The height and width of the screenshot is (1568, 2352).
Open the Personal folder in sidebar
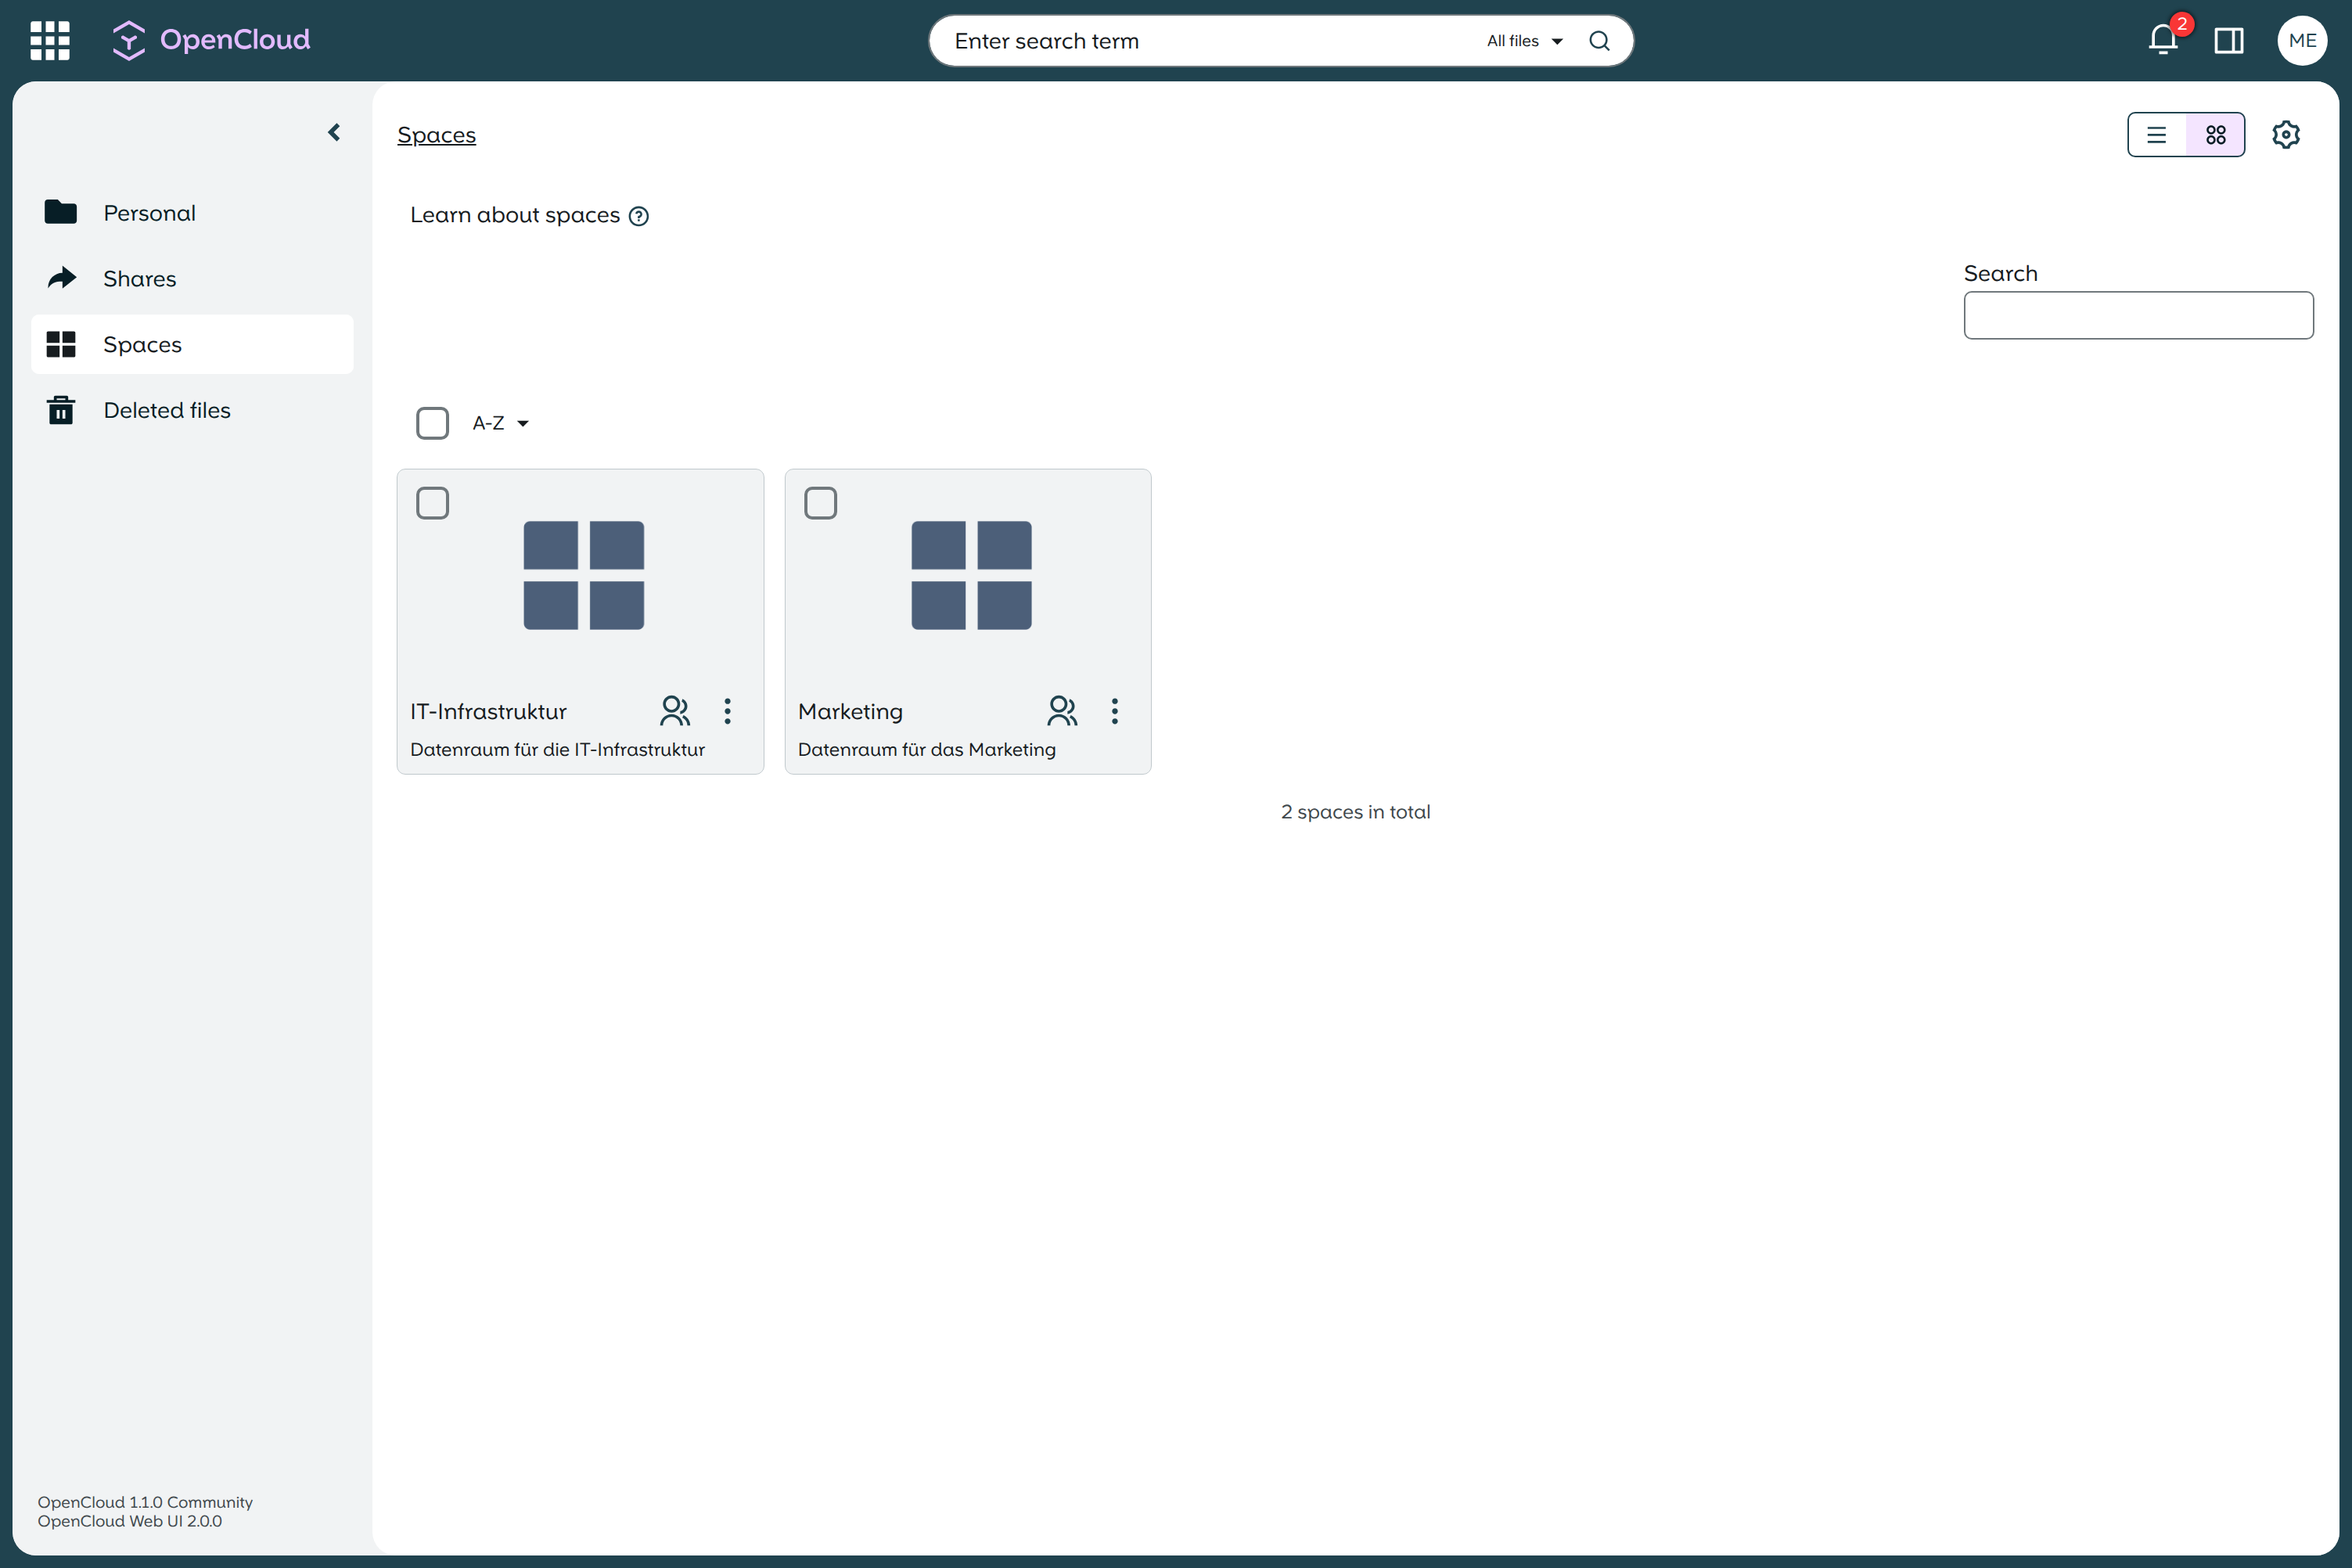tap(192, 213)
